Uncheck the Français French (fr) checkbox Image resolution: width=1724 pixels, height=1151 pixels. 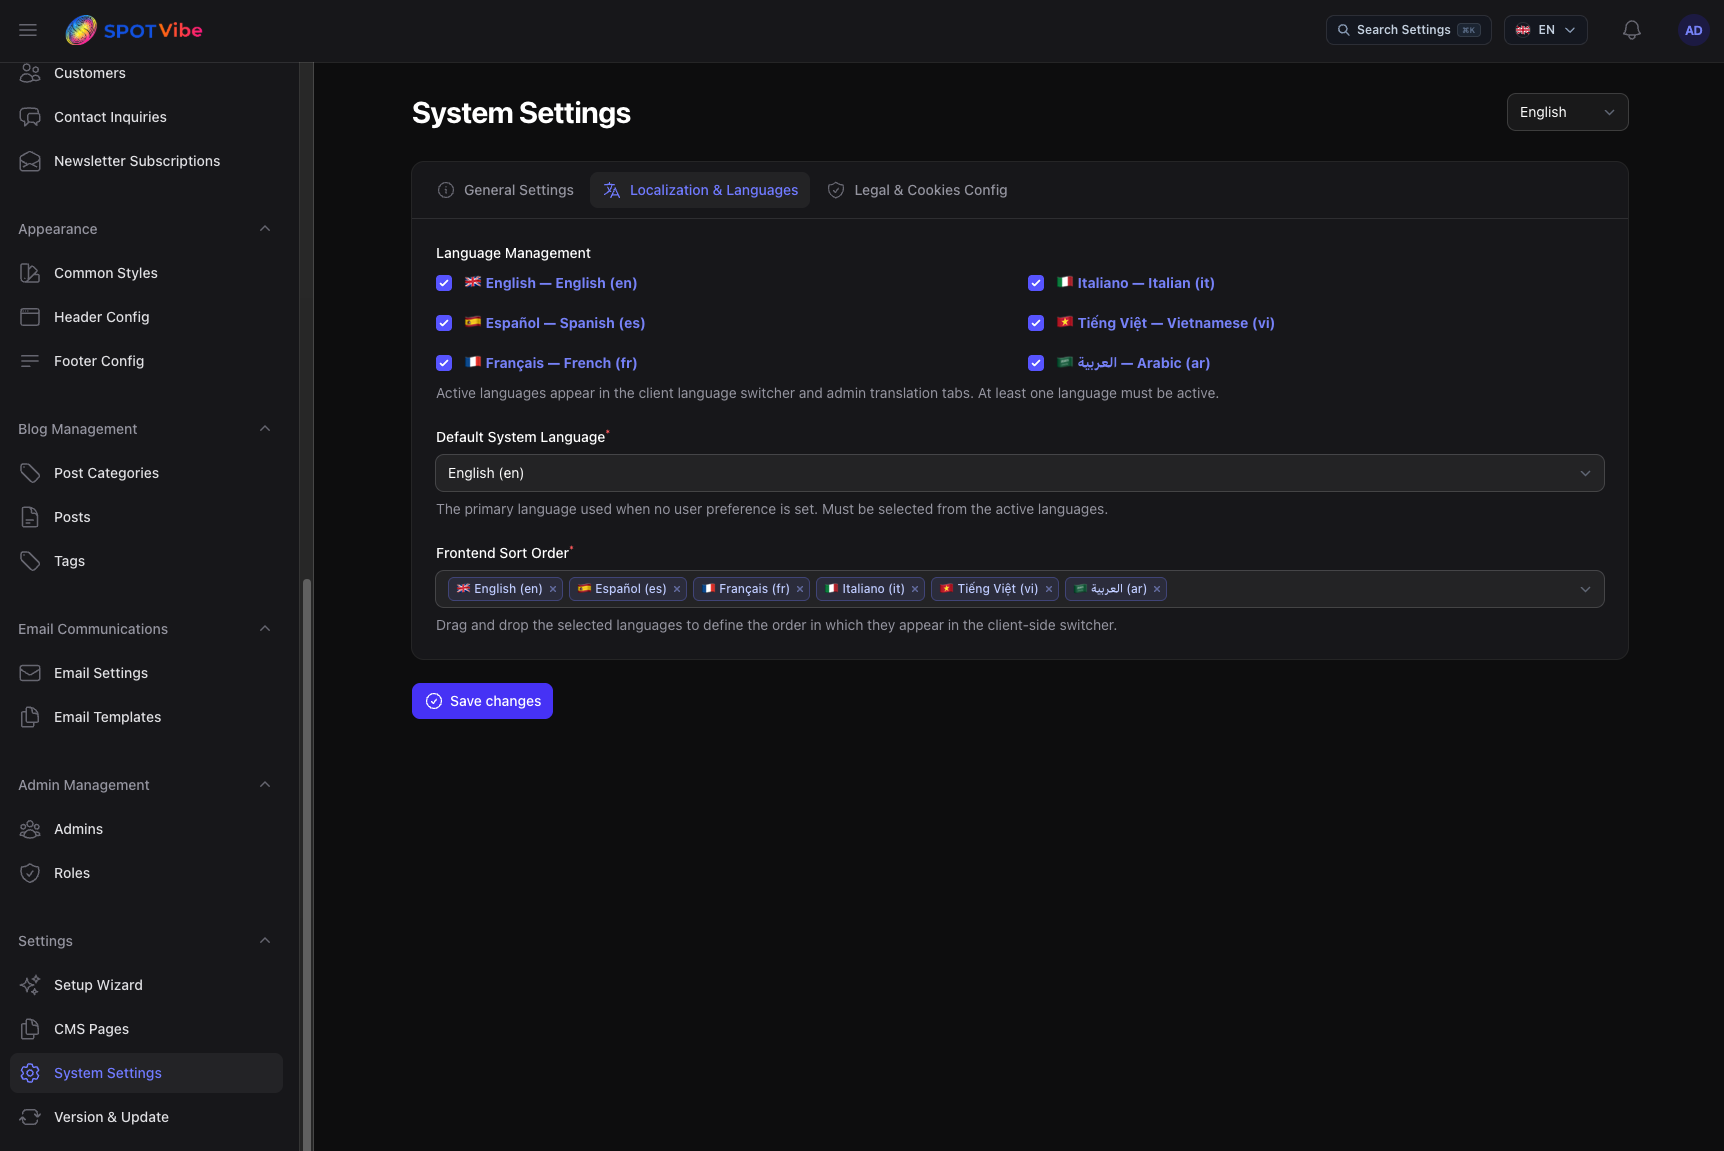(x=444, y=363)
